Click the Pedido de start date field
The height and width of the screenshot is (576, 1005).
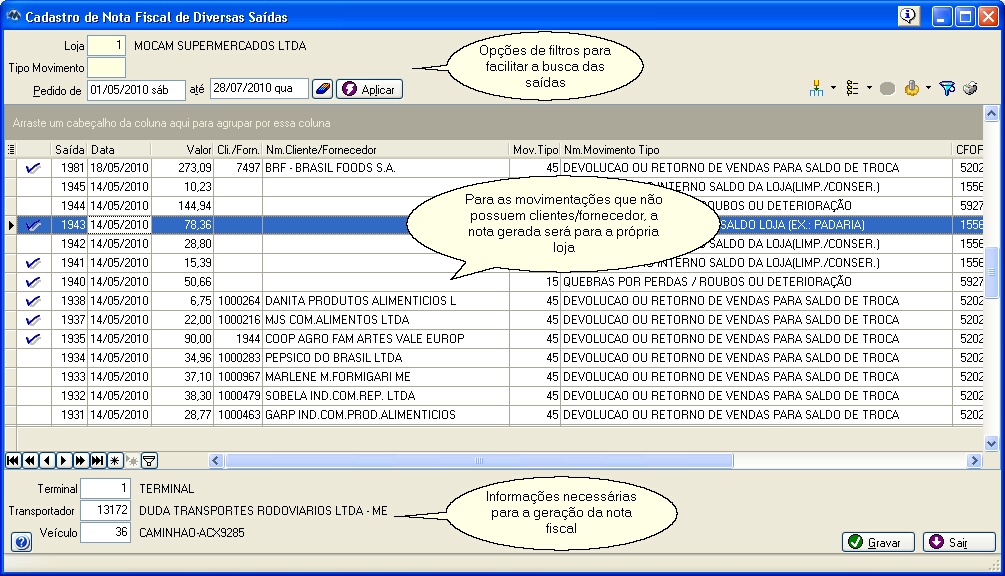[137, 90]
